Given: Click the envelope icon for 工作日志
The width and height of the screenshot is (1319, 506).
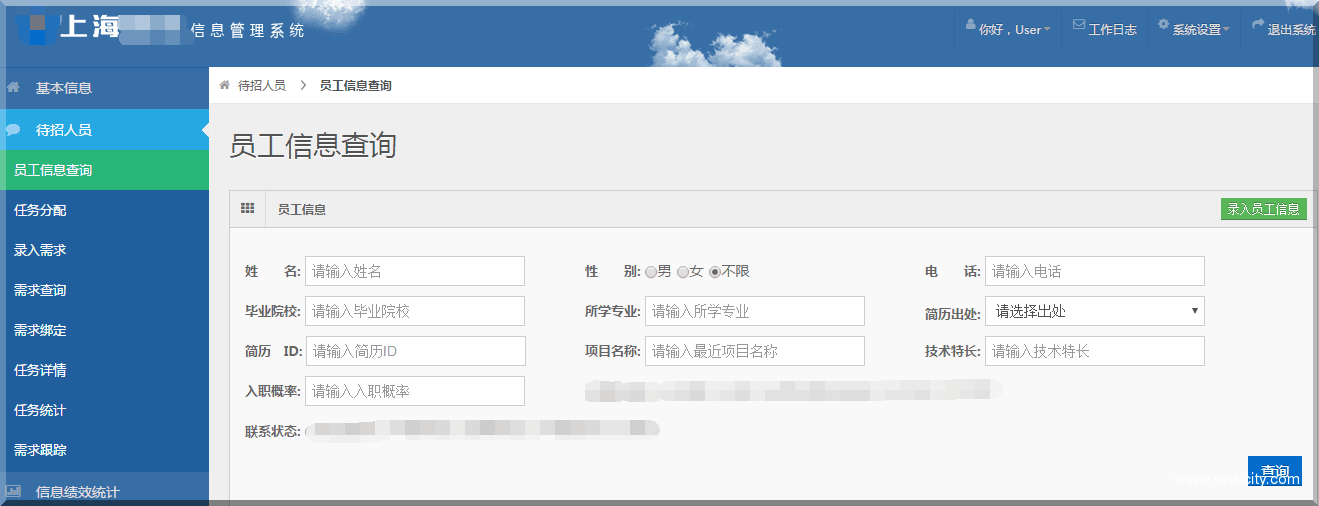Looking at the screenshot, I should 1079,25.
